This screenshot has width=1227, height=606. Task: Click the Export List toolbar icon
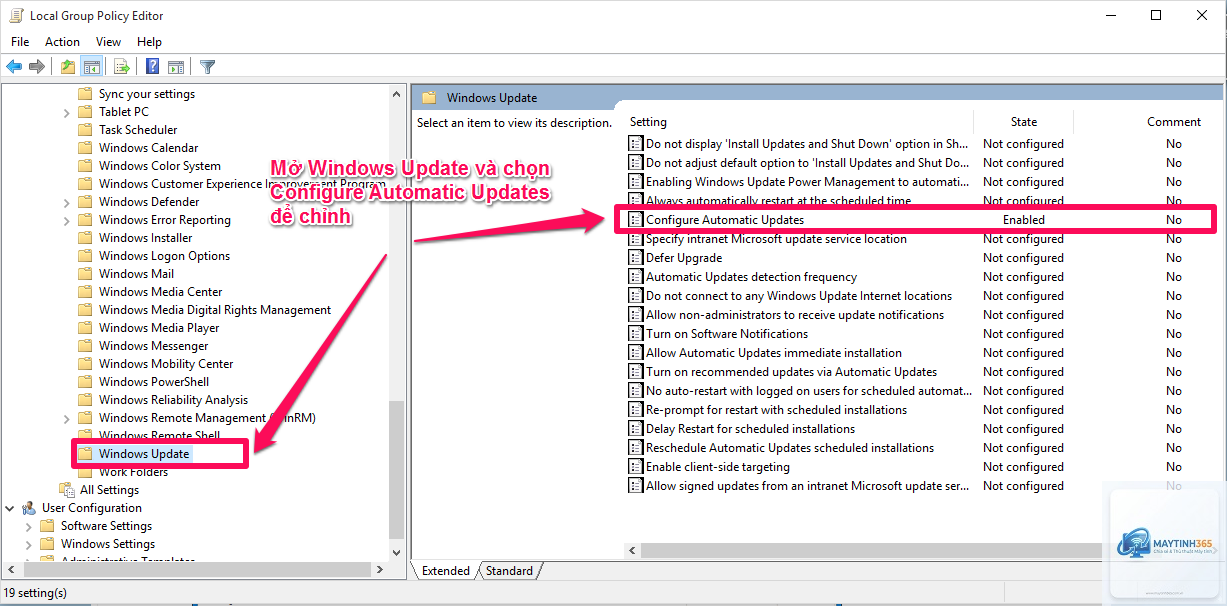122,67
